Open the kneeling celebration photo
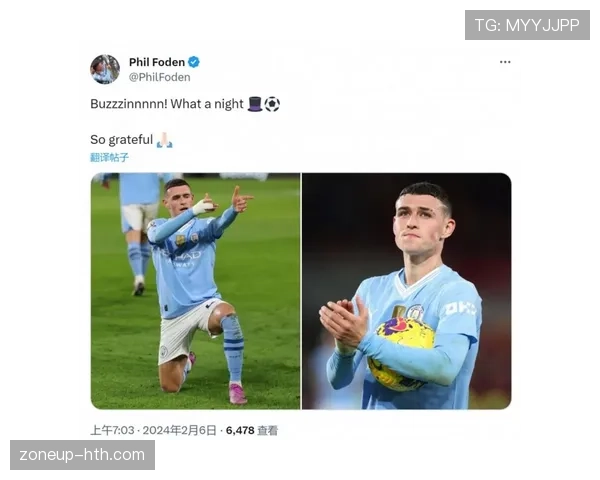The height and width of the screenshot is (480, 600). pos(196,291)
